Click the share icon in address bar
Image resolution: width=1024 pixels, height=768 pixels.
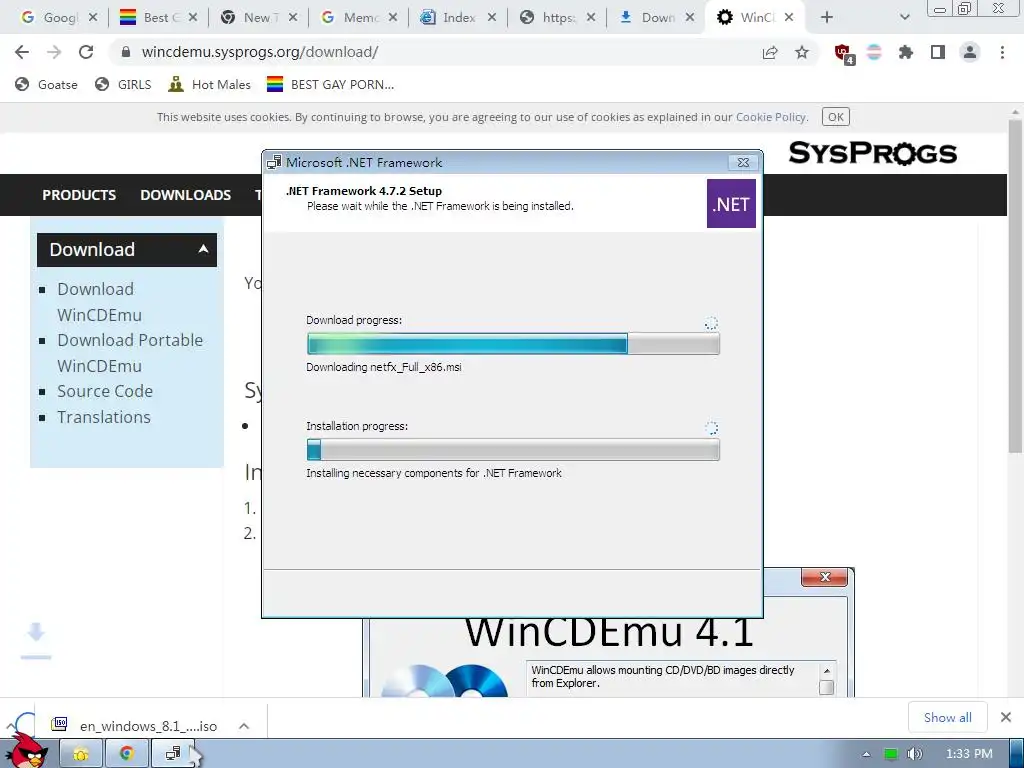click(x=770, y=53)
